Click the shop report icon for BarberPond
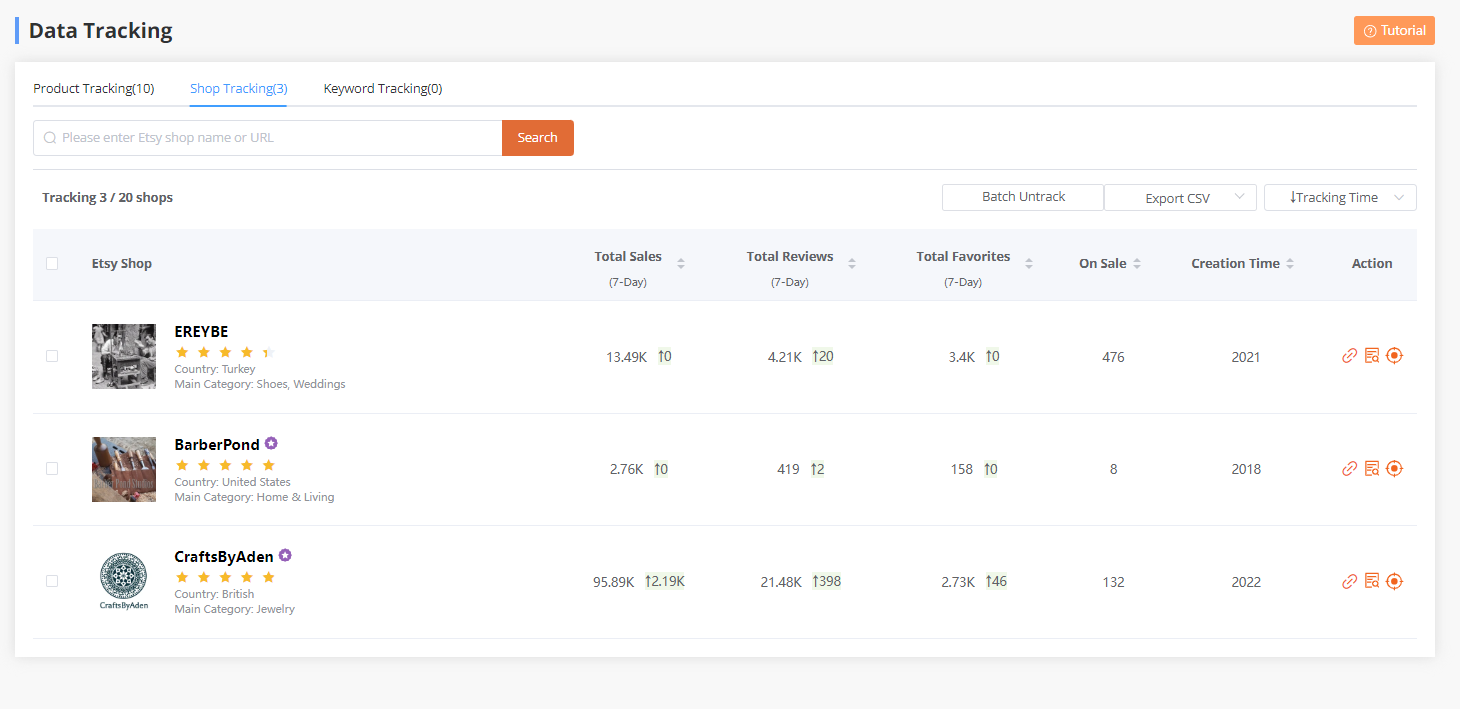The height and width of the screenshot is (709, 1460). click(1371, 468)
